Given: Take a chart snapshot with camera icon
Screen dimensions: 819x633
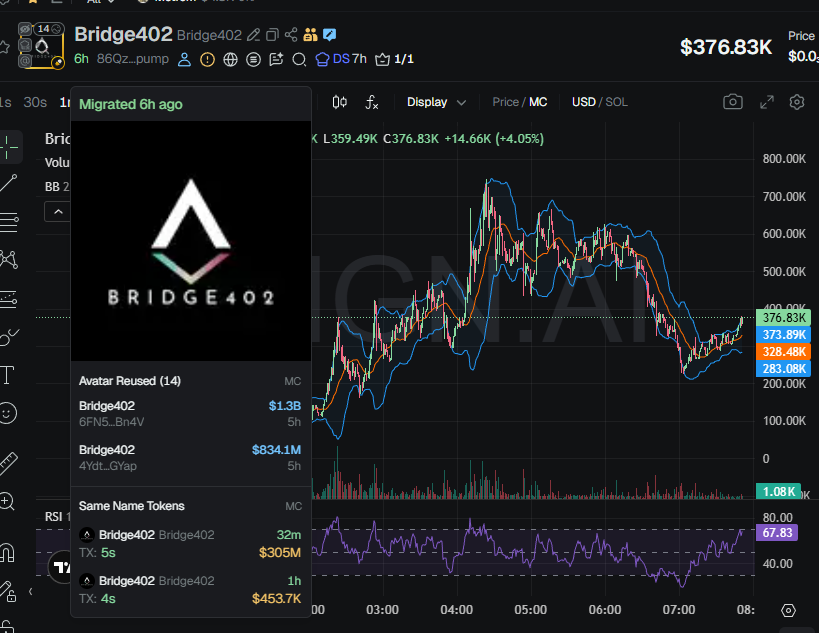Looking at the screenshot, I should (x=733, y=101).
